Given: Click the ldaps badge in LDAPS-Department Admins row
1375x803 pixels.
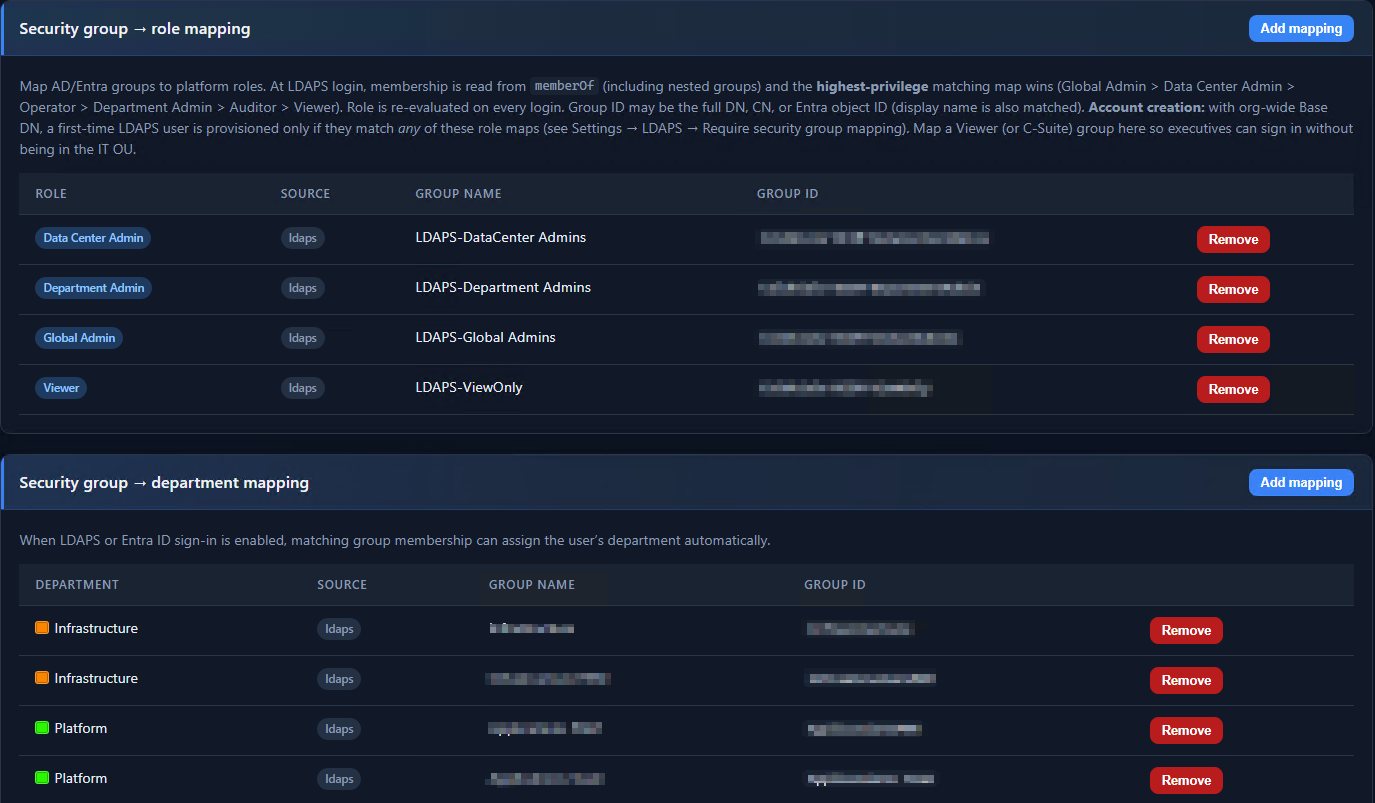Looking at the screenshot, I should (x=303, y=288).
